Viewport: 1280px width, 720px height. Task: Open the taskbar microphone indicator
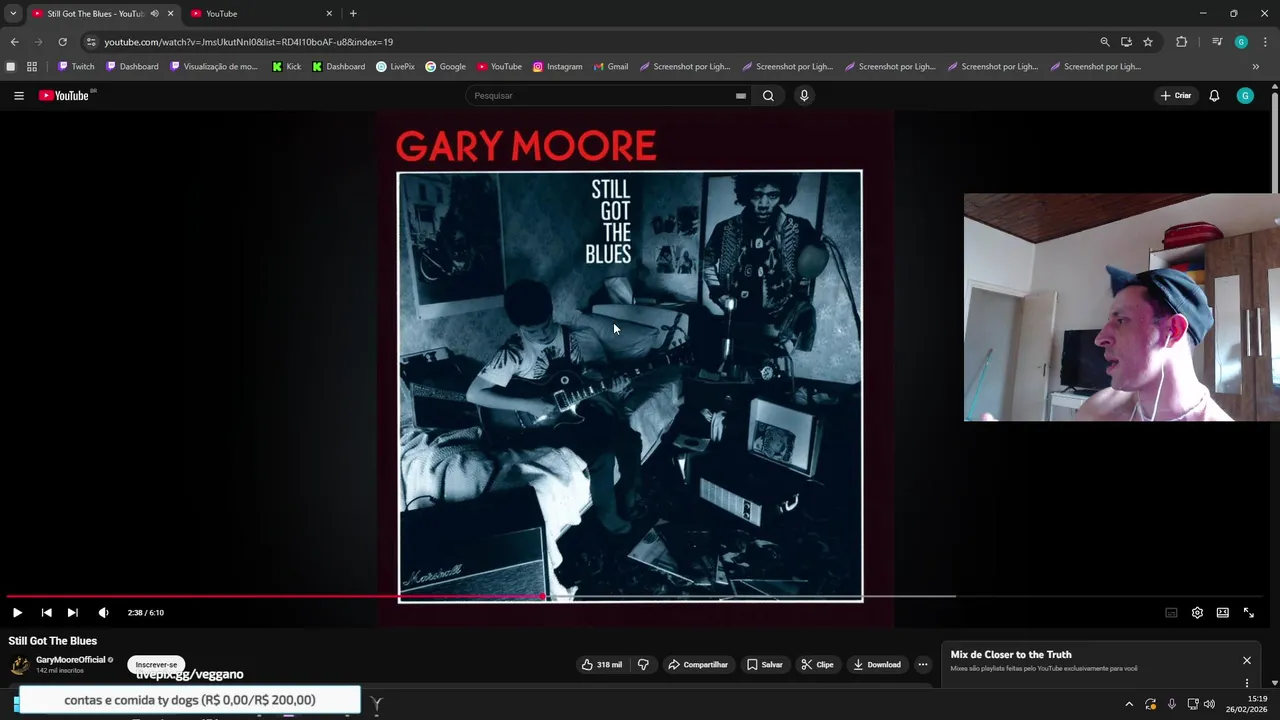point(1172,704)
